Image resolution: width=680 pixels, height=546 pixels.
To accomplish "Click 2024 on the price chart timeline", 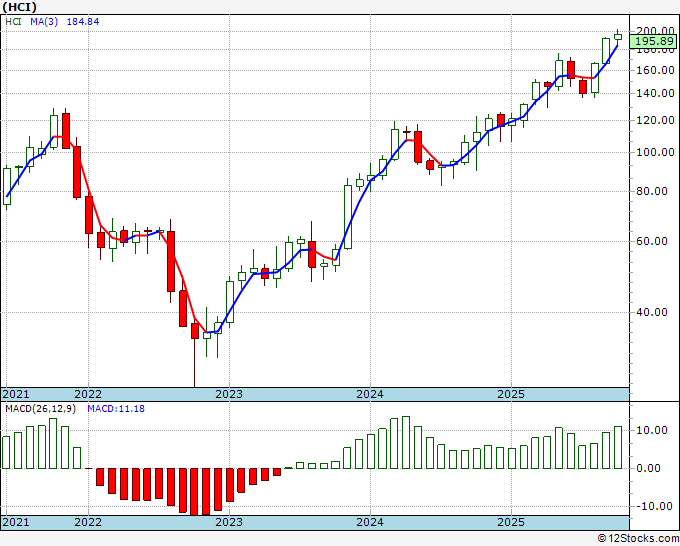I will (x=370, y=394).
